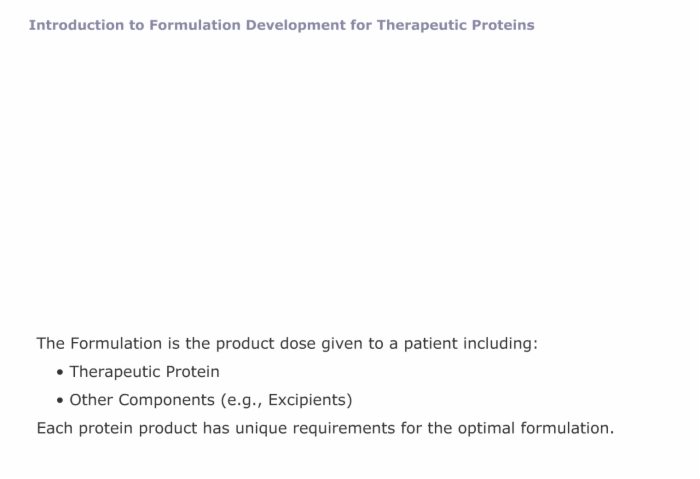Click the text '(e.g., Excipients)'
700x479 pixels.
pos(287,400)
